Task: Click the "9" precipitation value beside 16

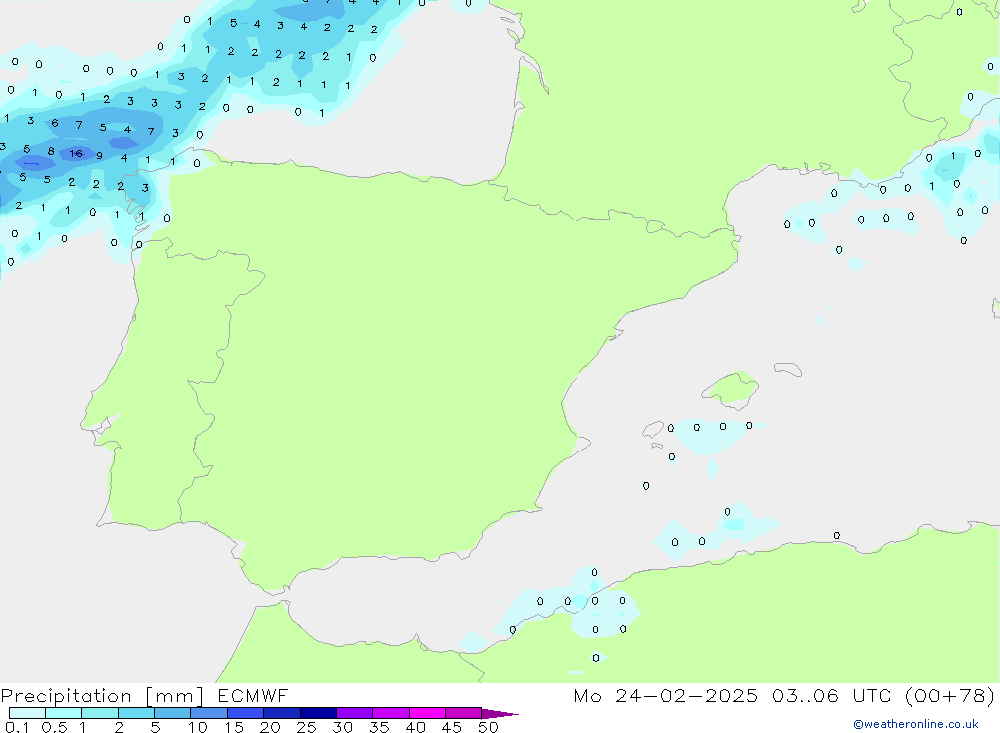Action: 99,155
